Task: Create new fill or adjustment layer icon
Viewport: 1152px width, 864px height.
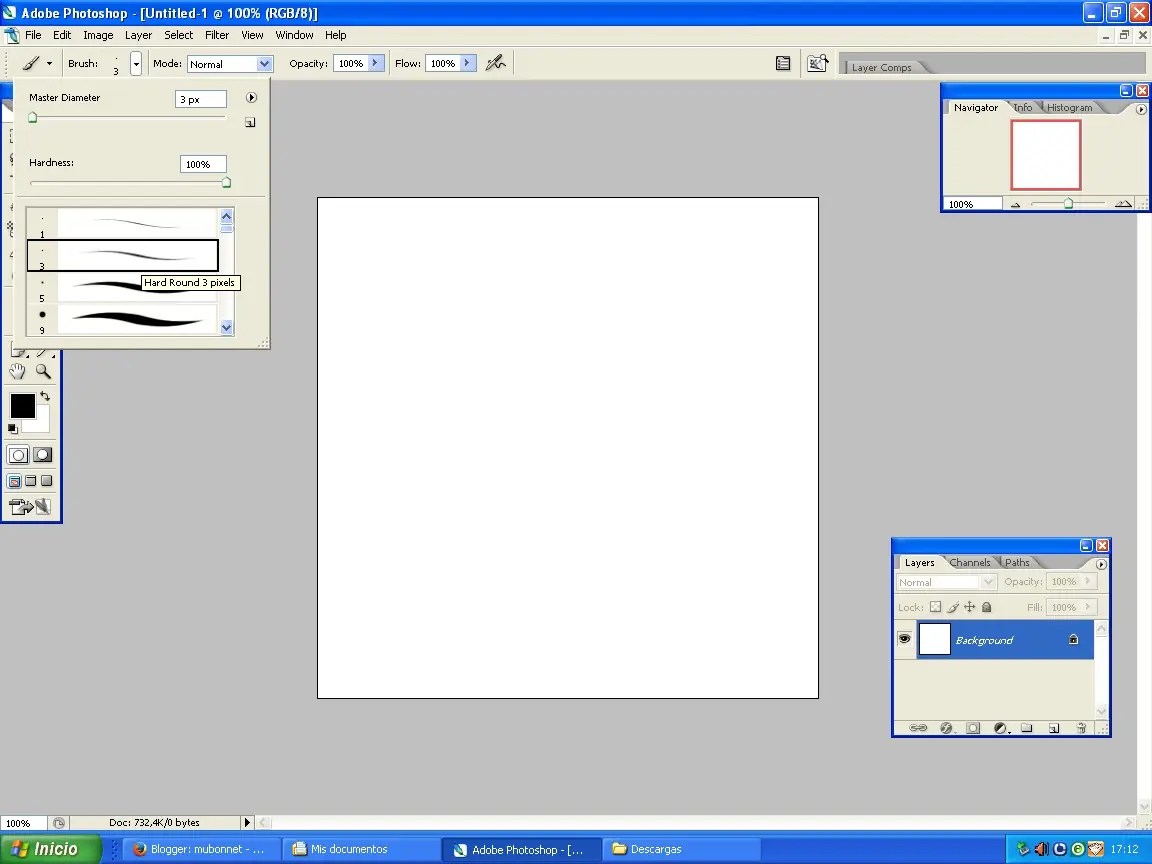Action: [x=1001, y=728]
